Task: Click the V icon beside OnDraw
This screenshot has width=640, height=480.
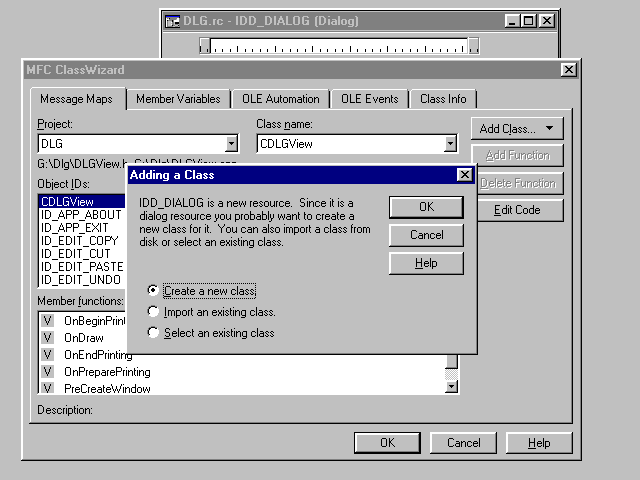Action: [x=48, y=338]
